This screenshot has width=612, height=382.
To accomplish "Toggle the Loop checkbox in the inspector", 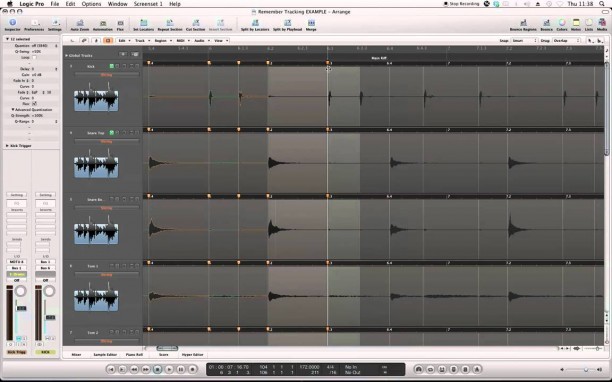I will tap(34, 57).
